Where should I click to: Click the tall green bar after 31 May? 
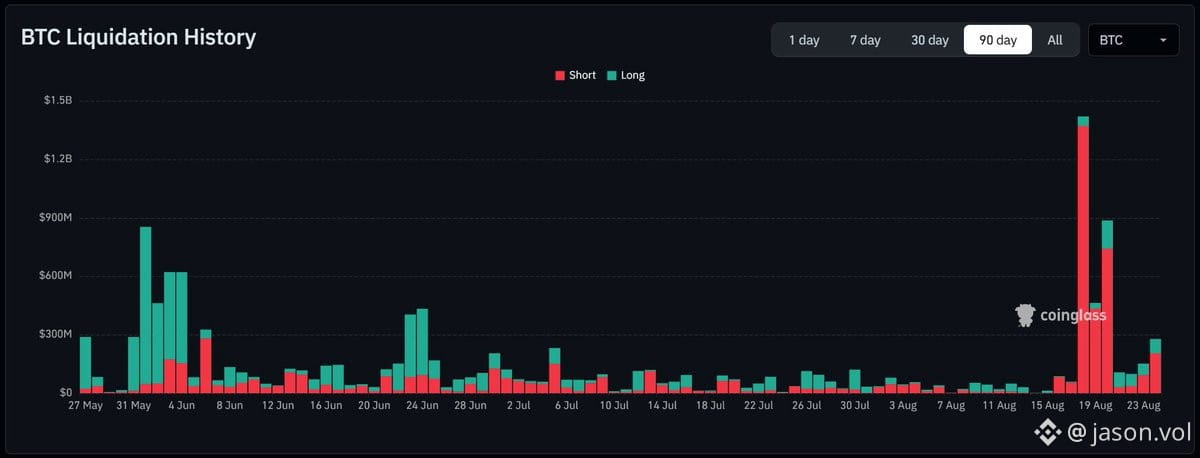[146, 309]
